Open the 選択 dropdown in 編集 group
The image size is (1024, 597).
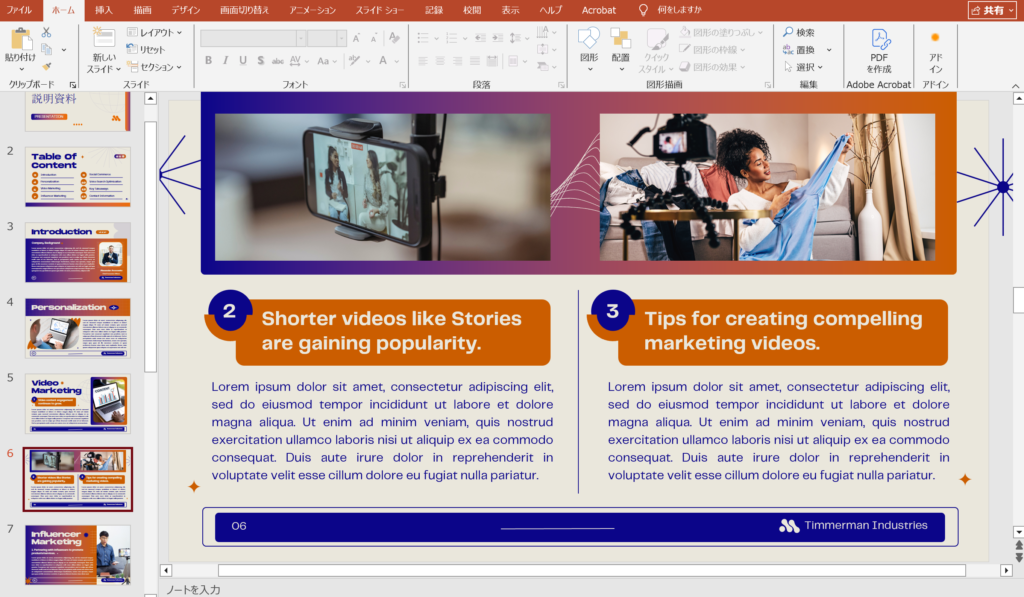(x=803, y=67)
